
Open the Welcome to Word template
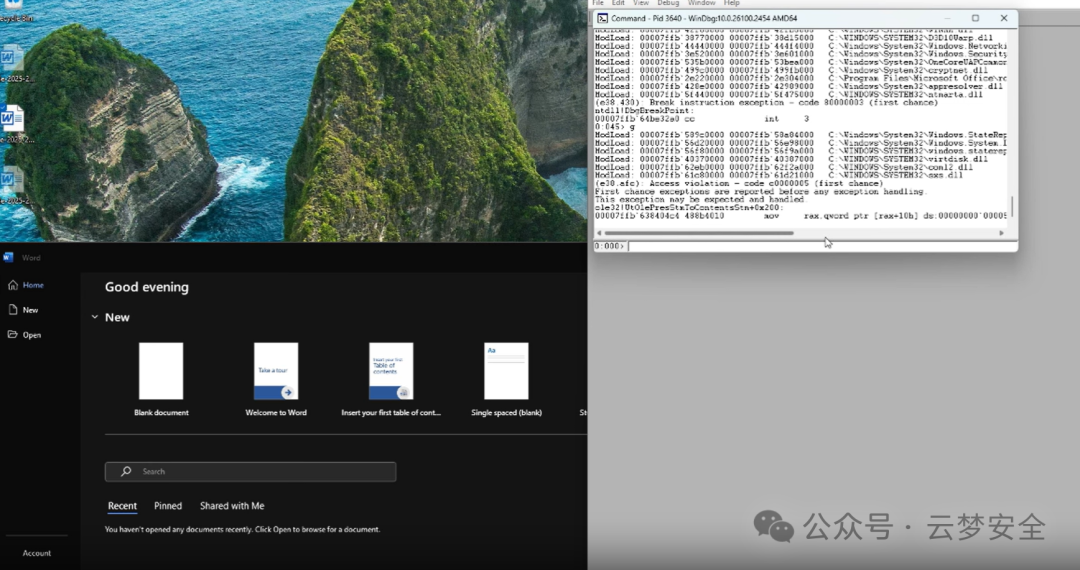pyautogui.click(x=276, y=379)
